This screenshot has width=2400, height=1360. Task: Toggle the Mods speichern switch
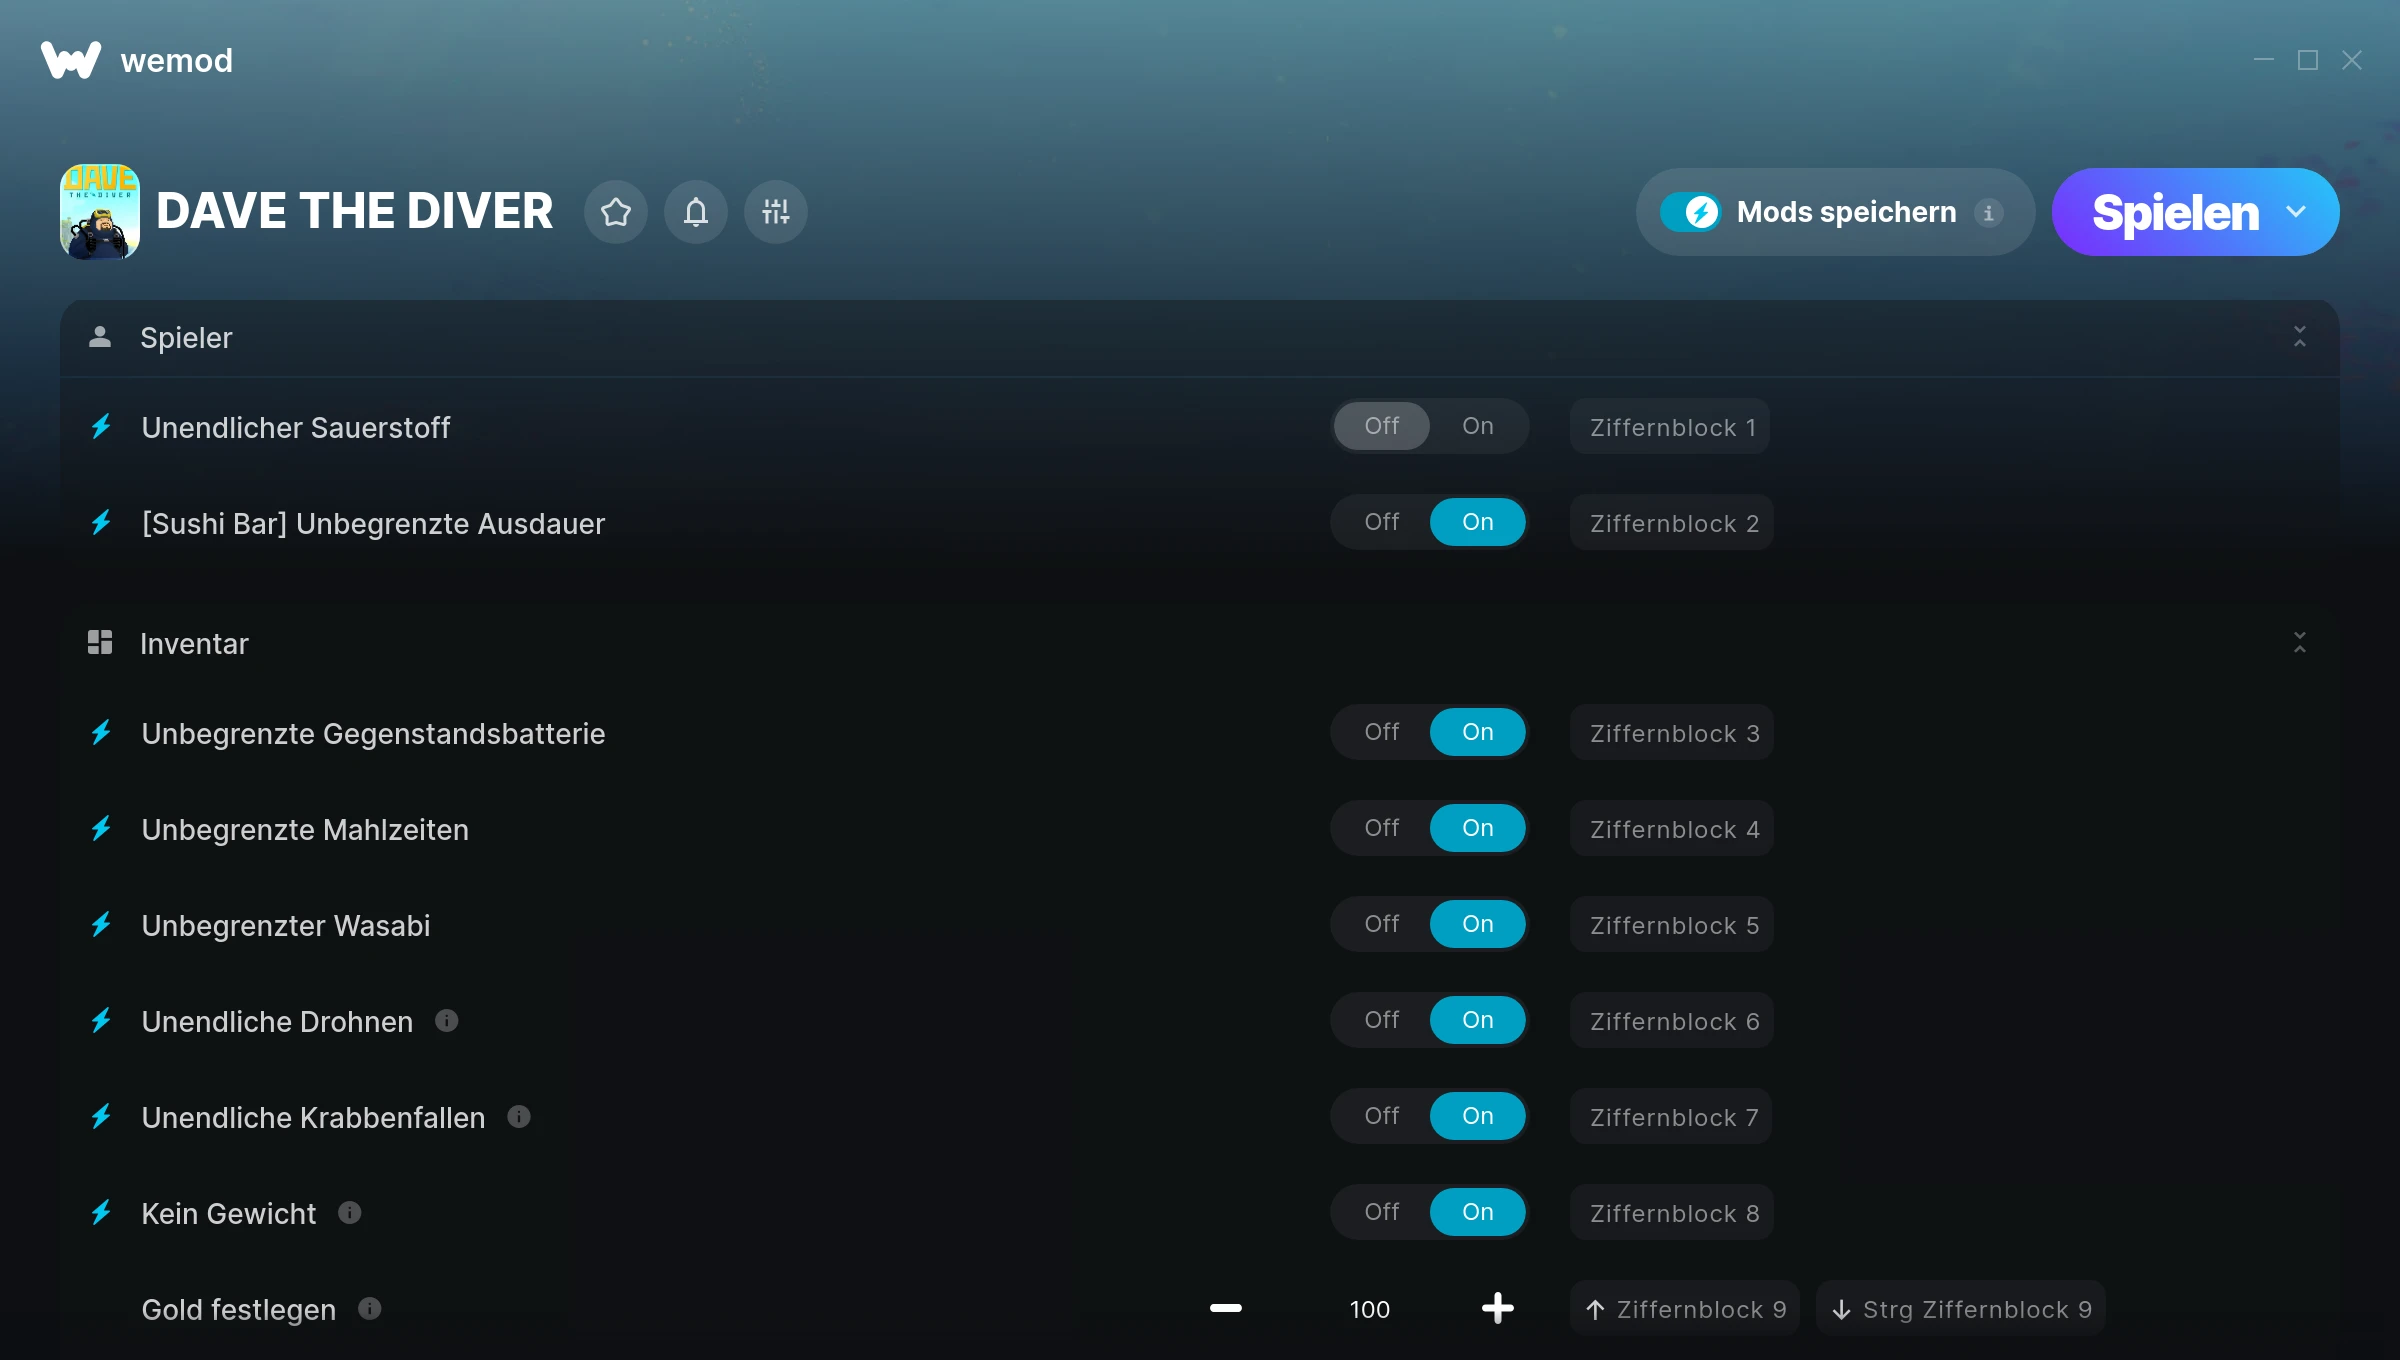pyautogui.click(x=1691, y=212)
